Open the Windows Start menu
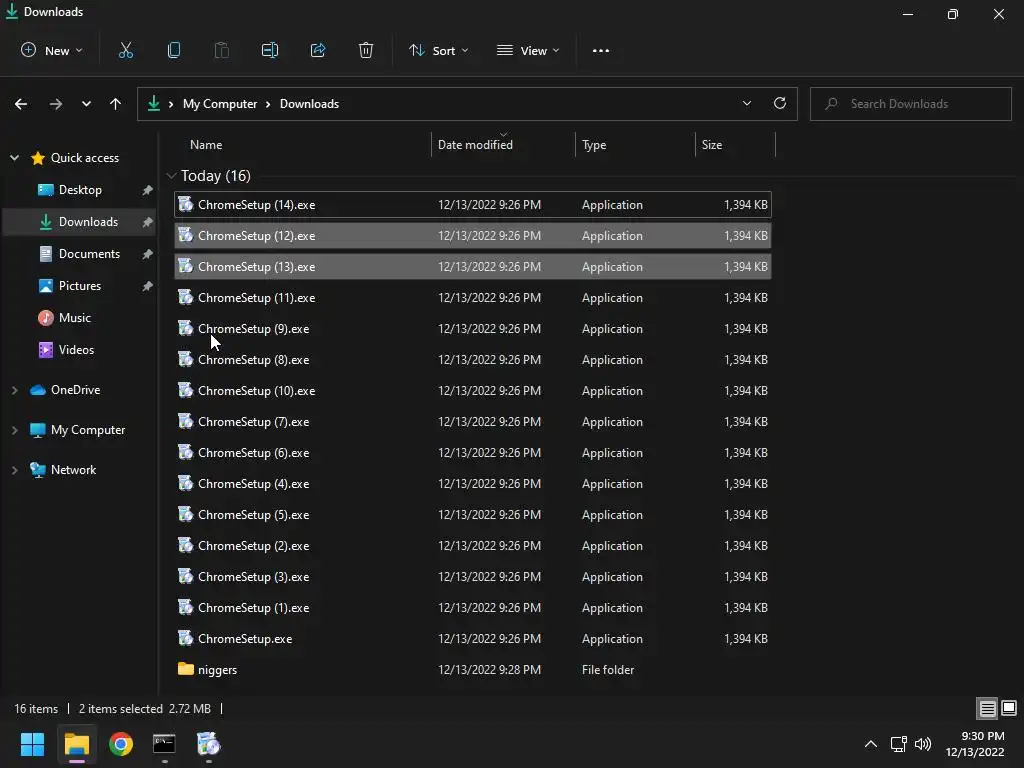The width and height of the screenshot is (1024, 768). tap(33, 744)
